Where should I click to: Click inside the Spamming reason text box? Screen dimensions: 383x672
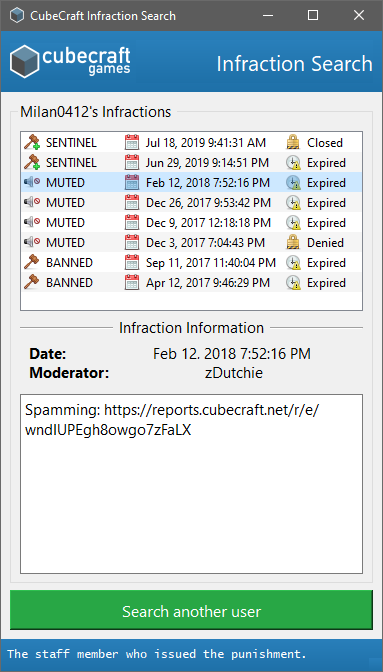tap(191, 484)
